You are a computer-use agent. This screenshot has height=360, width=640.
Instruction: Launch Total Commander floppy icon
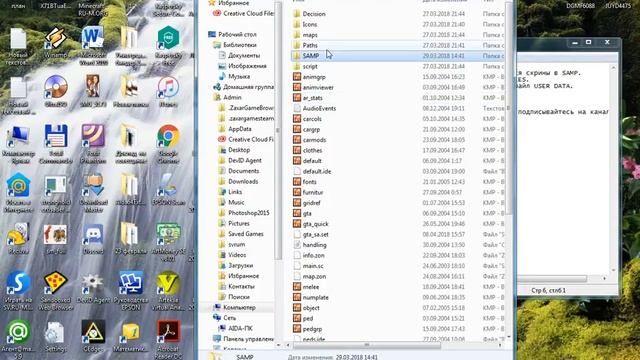click(x=56, y=144)
